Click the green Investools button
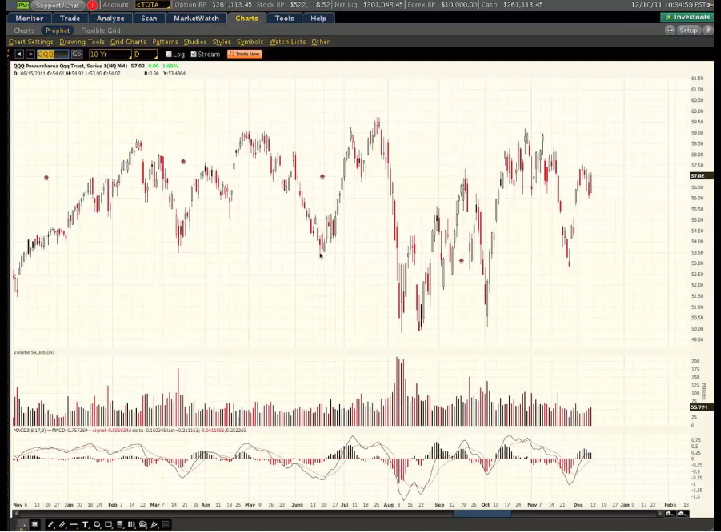This screenshot has height=532, width=721. 687,17
